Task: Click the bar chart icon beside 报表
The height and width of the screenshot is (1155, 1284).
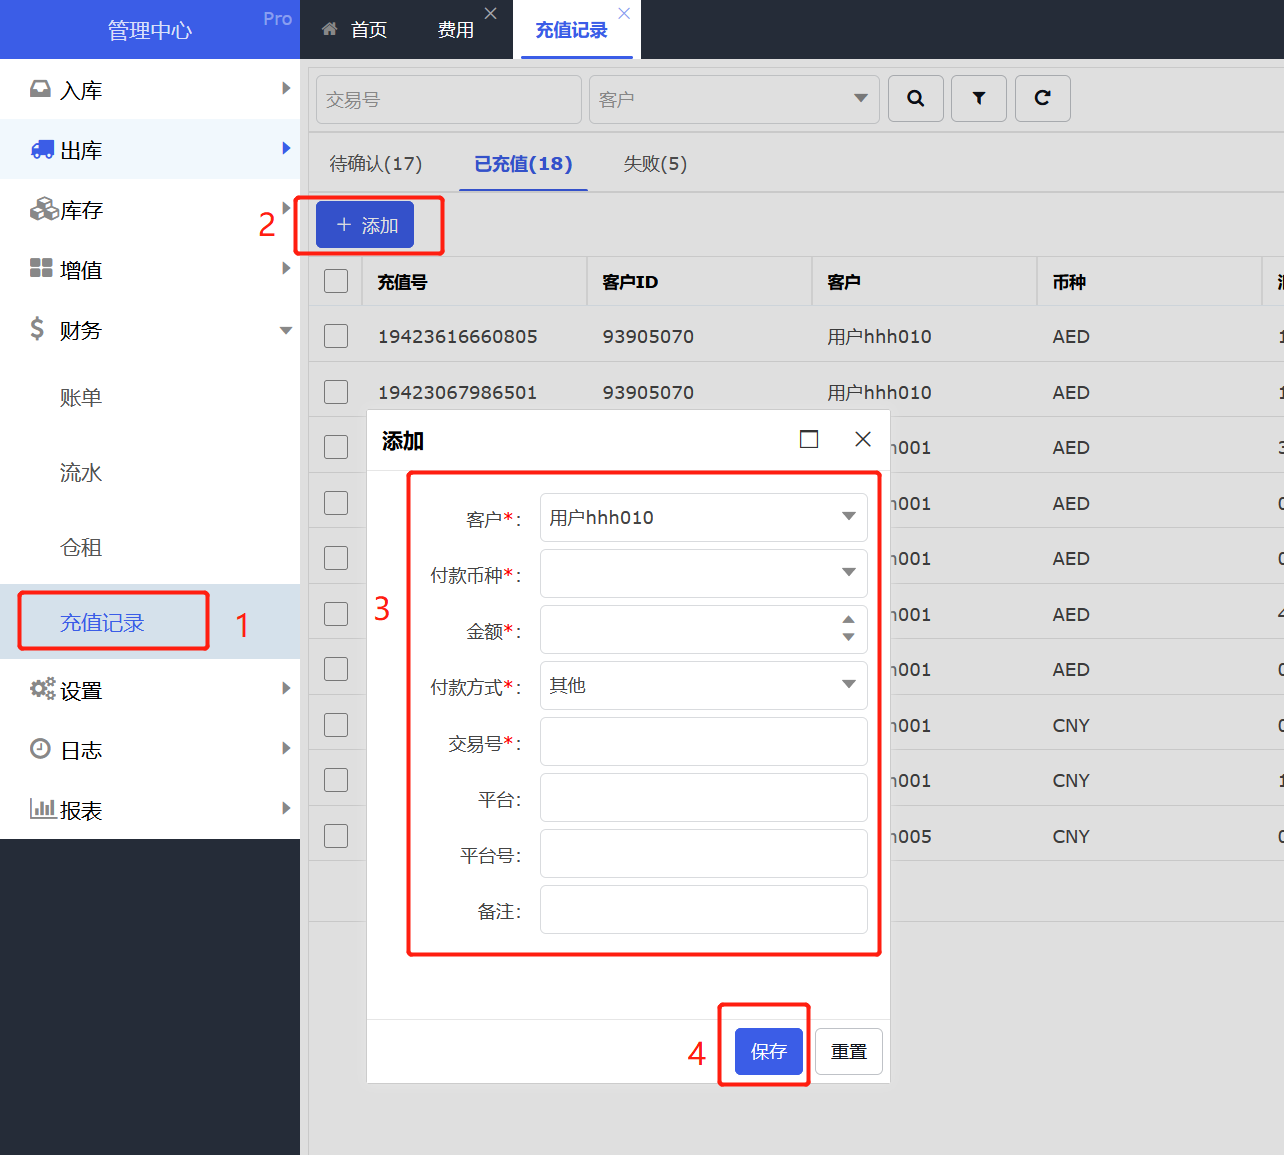Action: tap(43, 808)
